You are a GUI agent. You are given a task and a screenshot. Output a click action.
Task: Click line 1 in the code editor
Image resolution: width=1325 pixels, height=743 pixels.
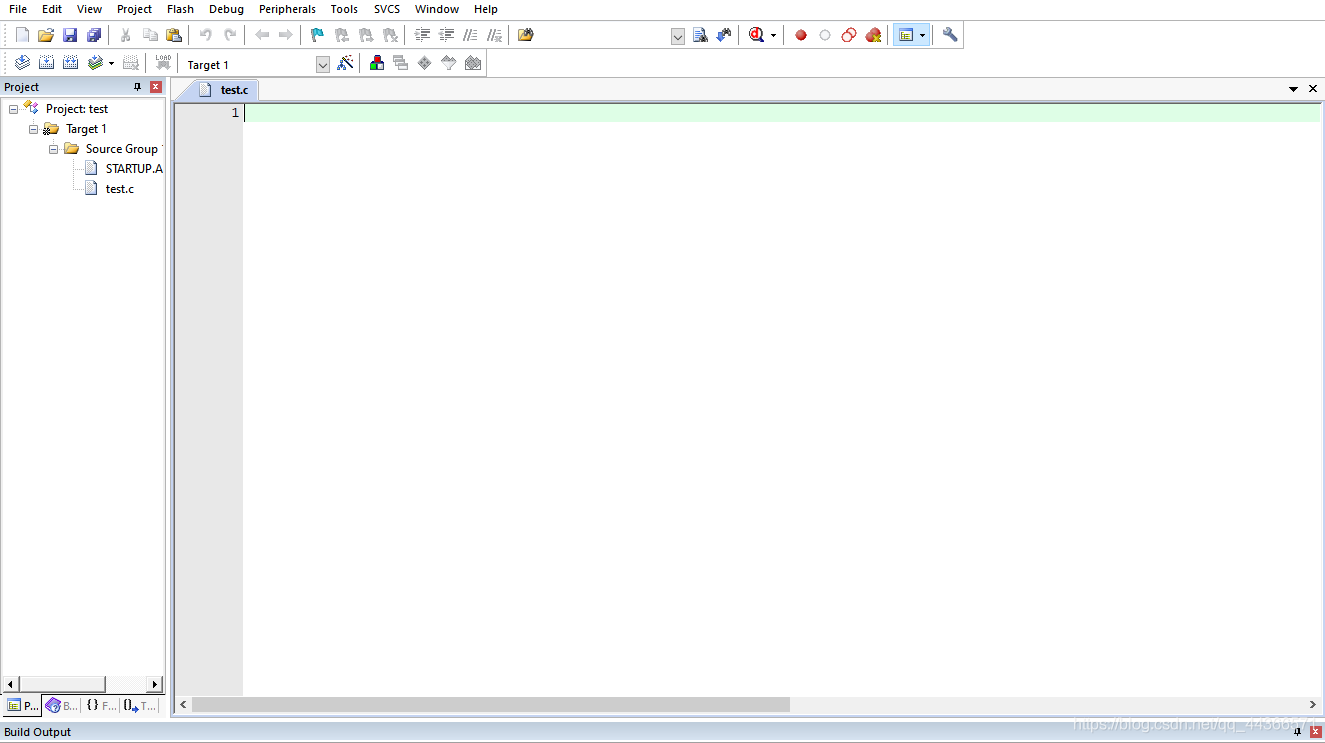click(x=781, y=113)
